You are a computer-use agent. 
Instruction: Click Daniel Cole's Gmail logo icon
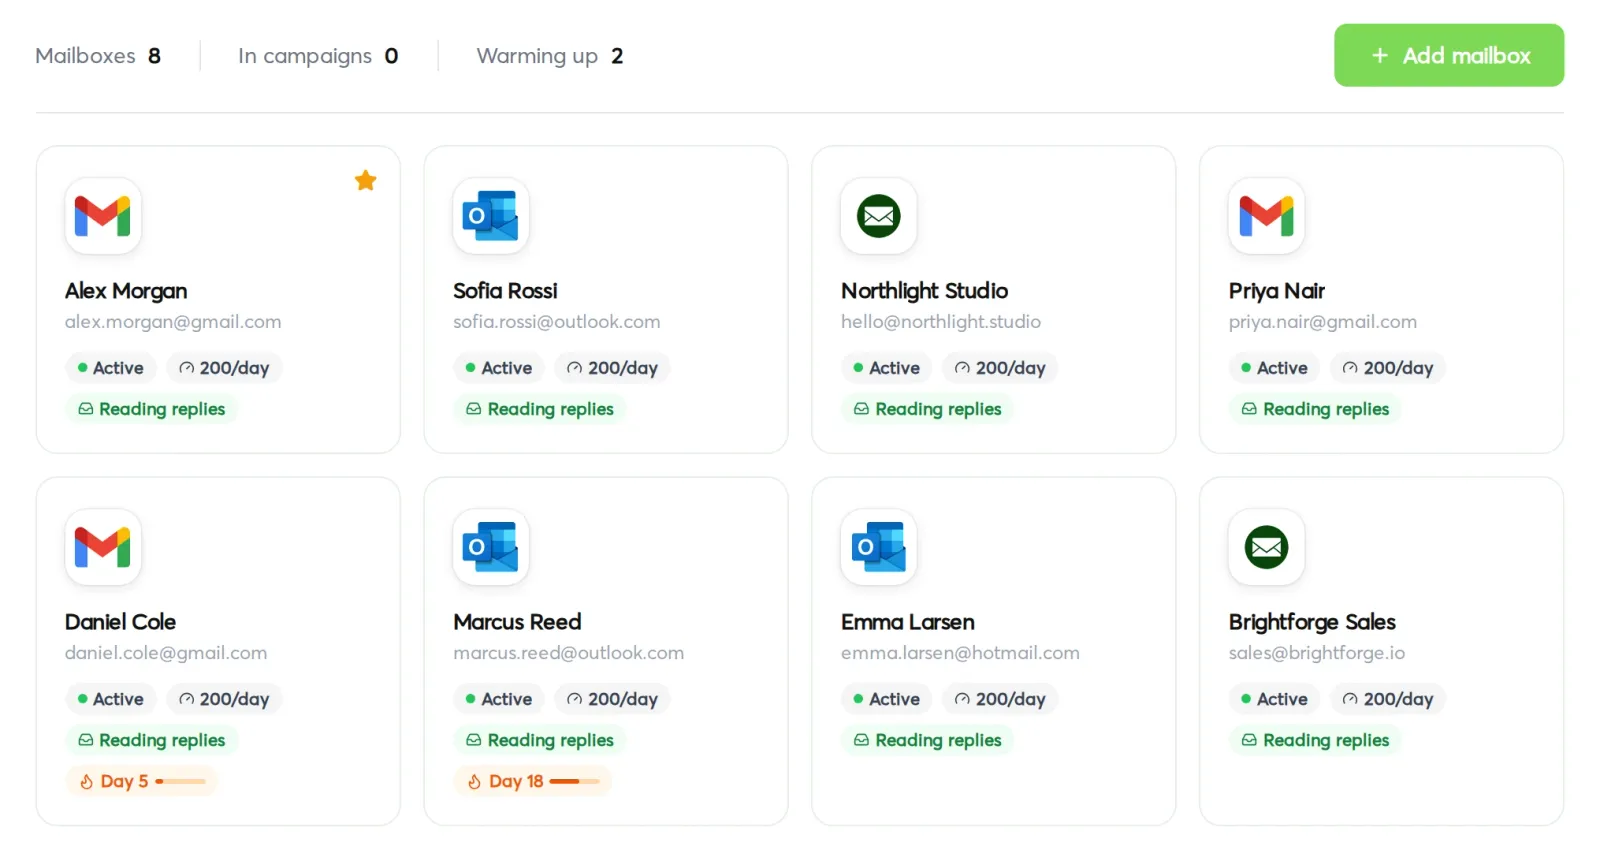pyautogui.click(x=103, y=547)
